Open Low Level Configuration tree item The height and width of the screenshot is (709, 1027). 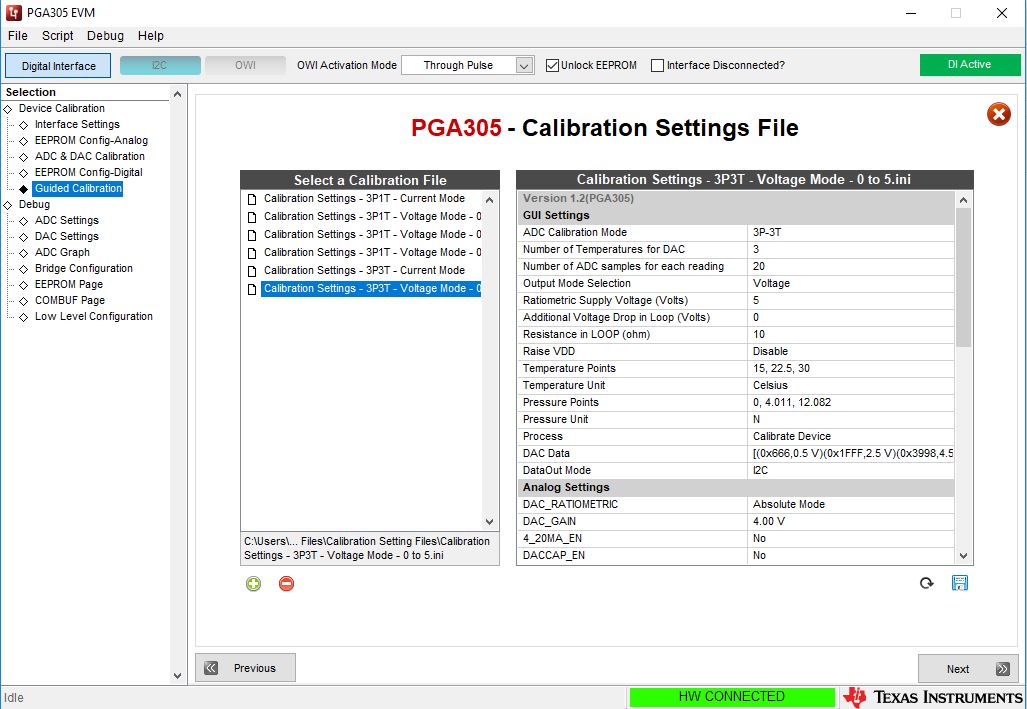(94, 316)
